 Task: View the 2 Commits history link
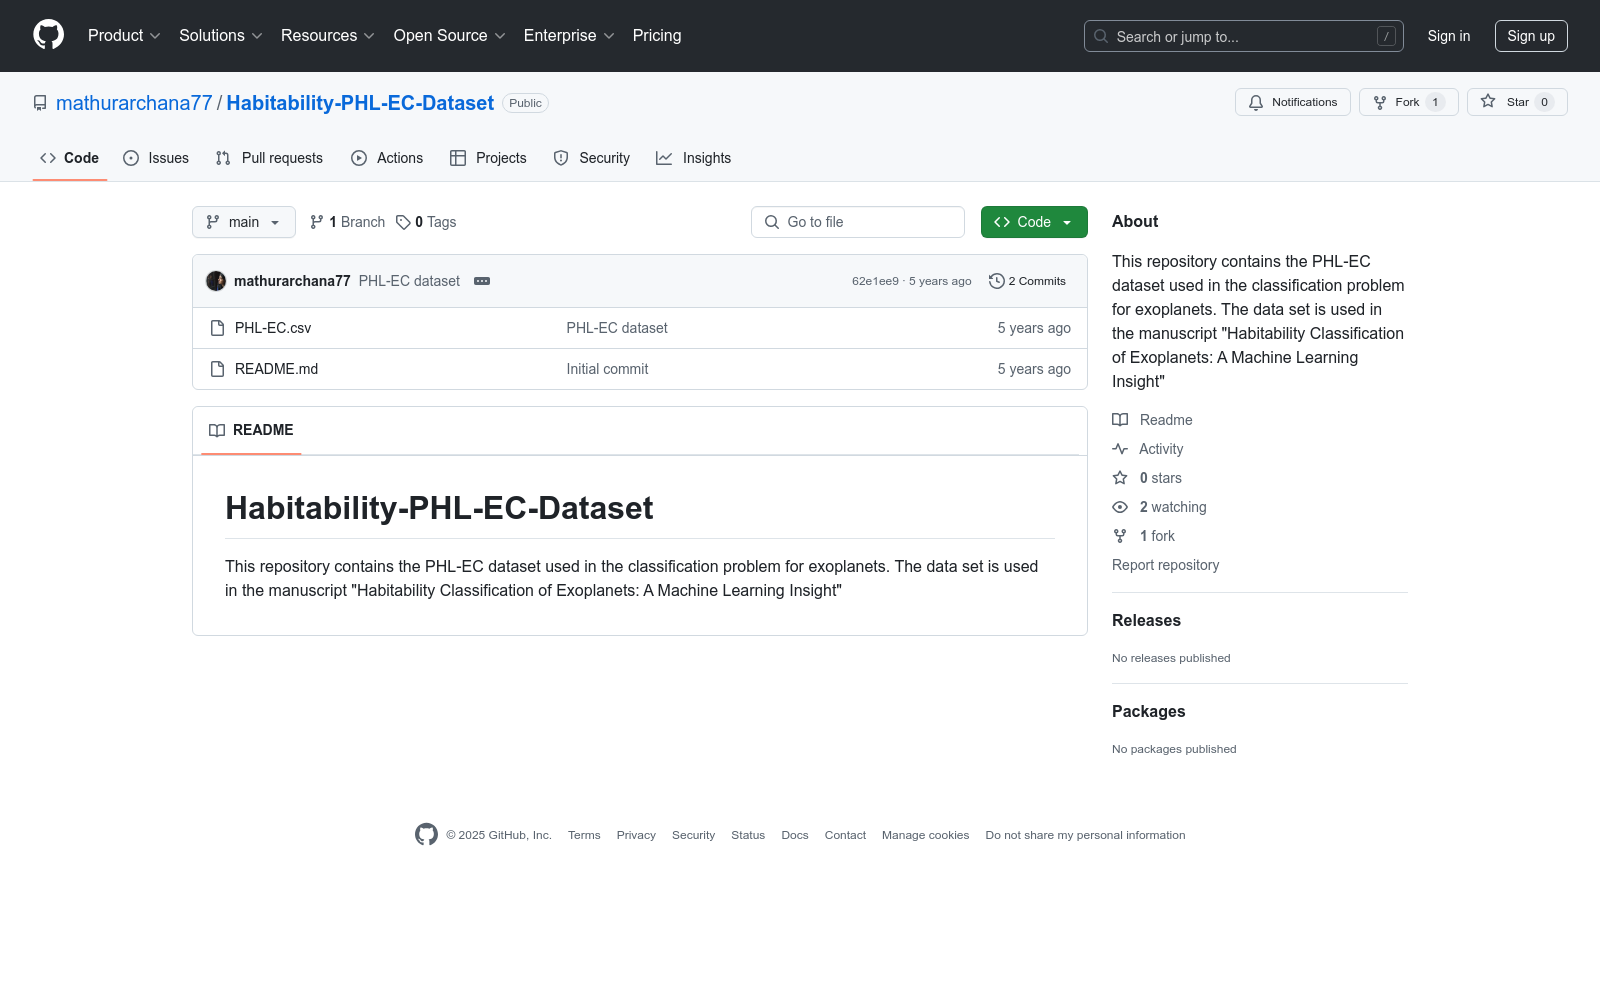point(1028,281)
